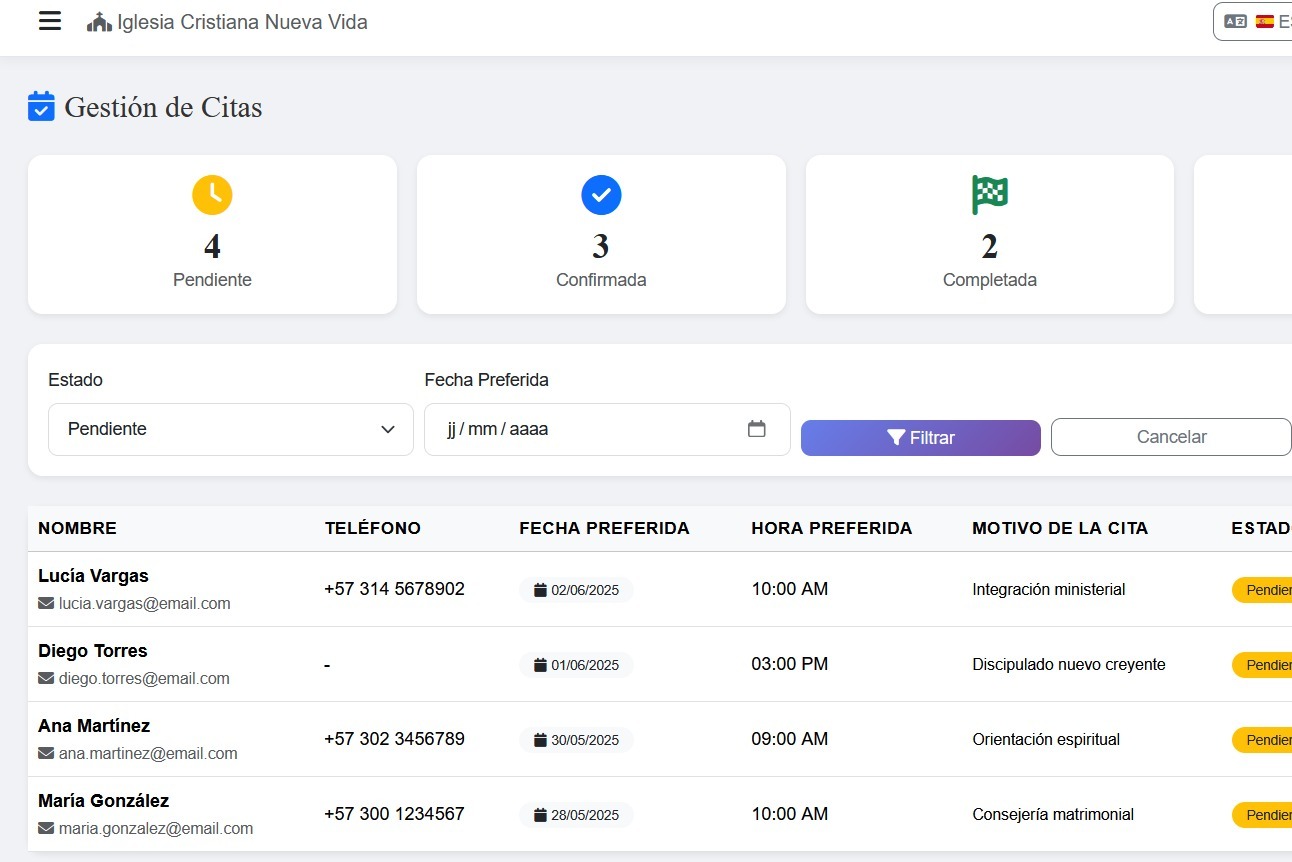Click the Spanish flag icon in the language selector
Screen dimensions: 1292x862
[1265, 21]
